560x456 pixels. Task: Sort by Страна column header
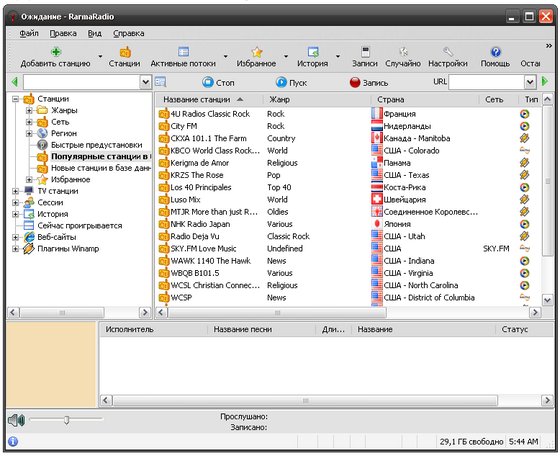click(425, 100)
